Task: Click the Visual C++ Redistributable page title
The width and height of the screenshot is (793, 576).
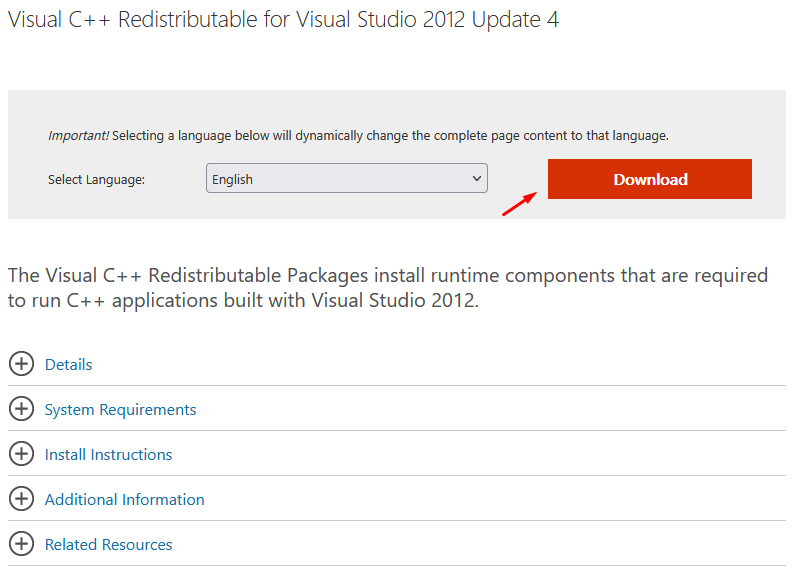Action: click(283, 21)
